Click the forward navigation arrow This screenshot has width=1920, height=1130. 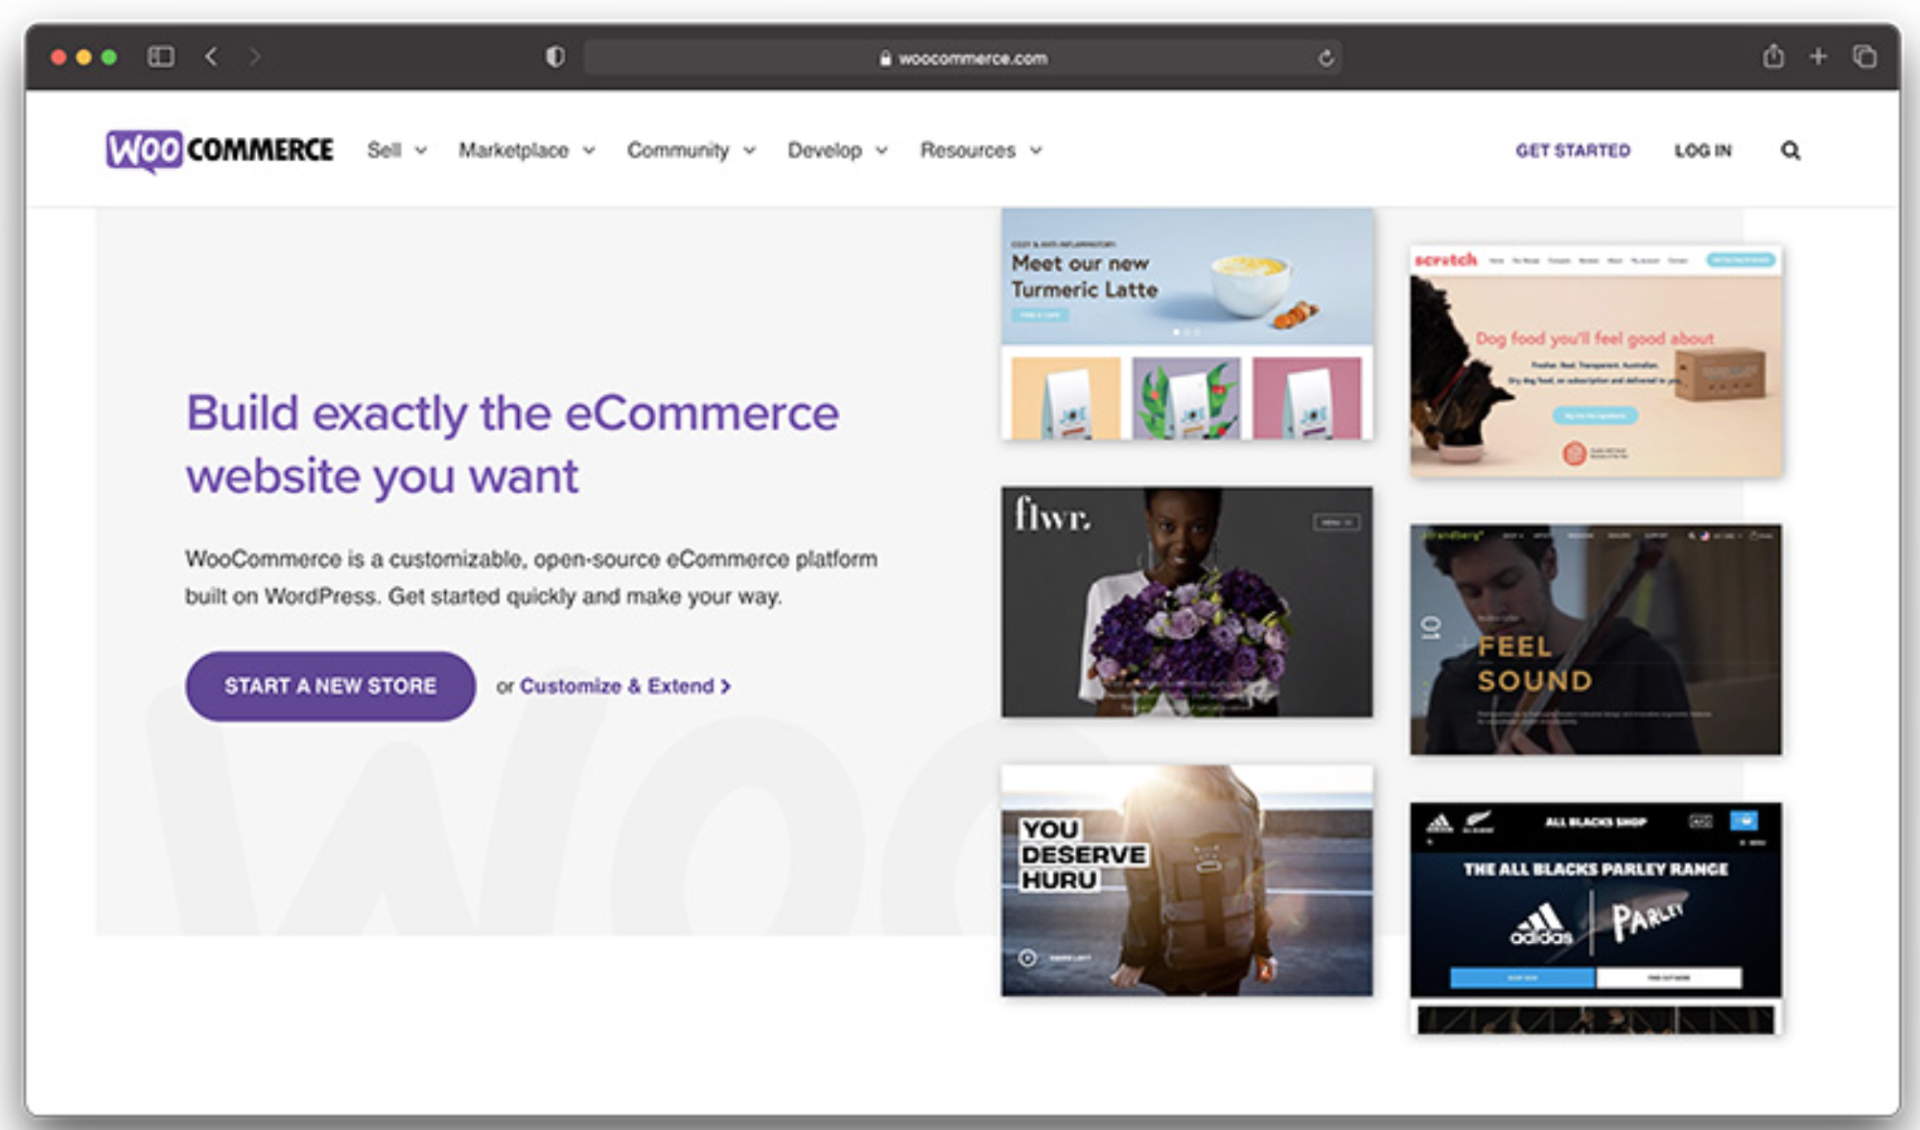coord(257,57)
